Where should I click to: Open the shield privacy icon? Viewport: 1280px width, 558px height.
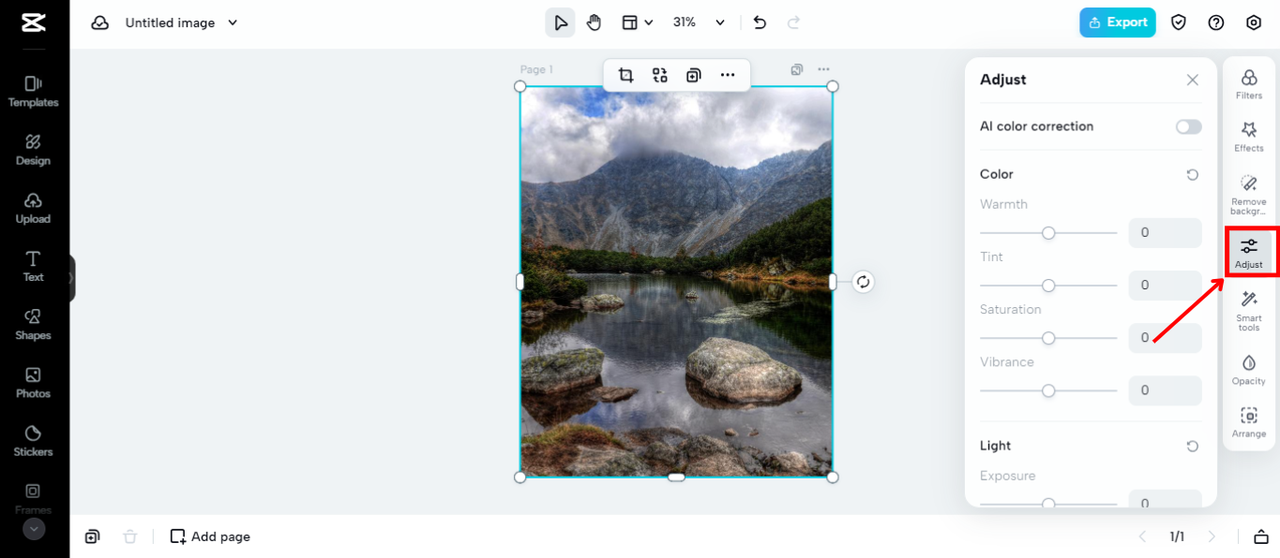pyautogui.click(x=1179, y=22)
